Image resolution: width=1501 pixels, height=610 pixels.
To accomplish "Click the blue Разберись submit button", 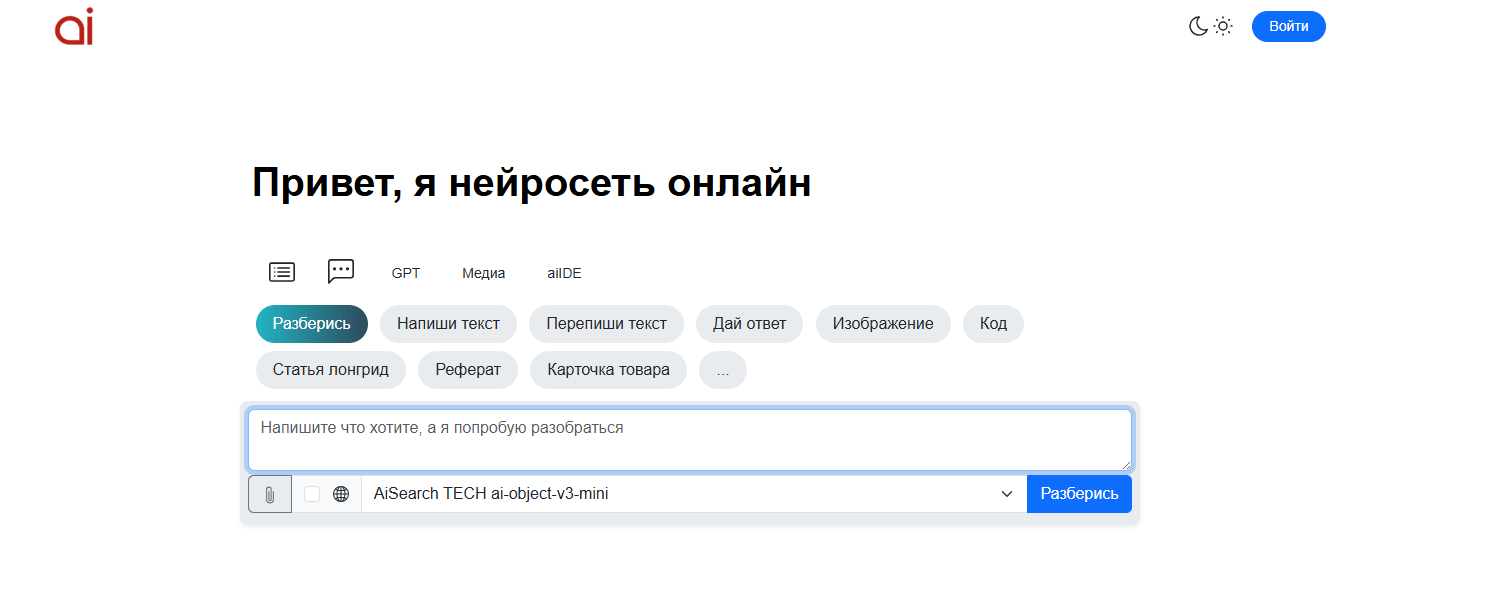I will pos(1079,494).
